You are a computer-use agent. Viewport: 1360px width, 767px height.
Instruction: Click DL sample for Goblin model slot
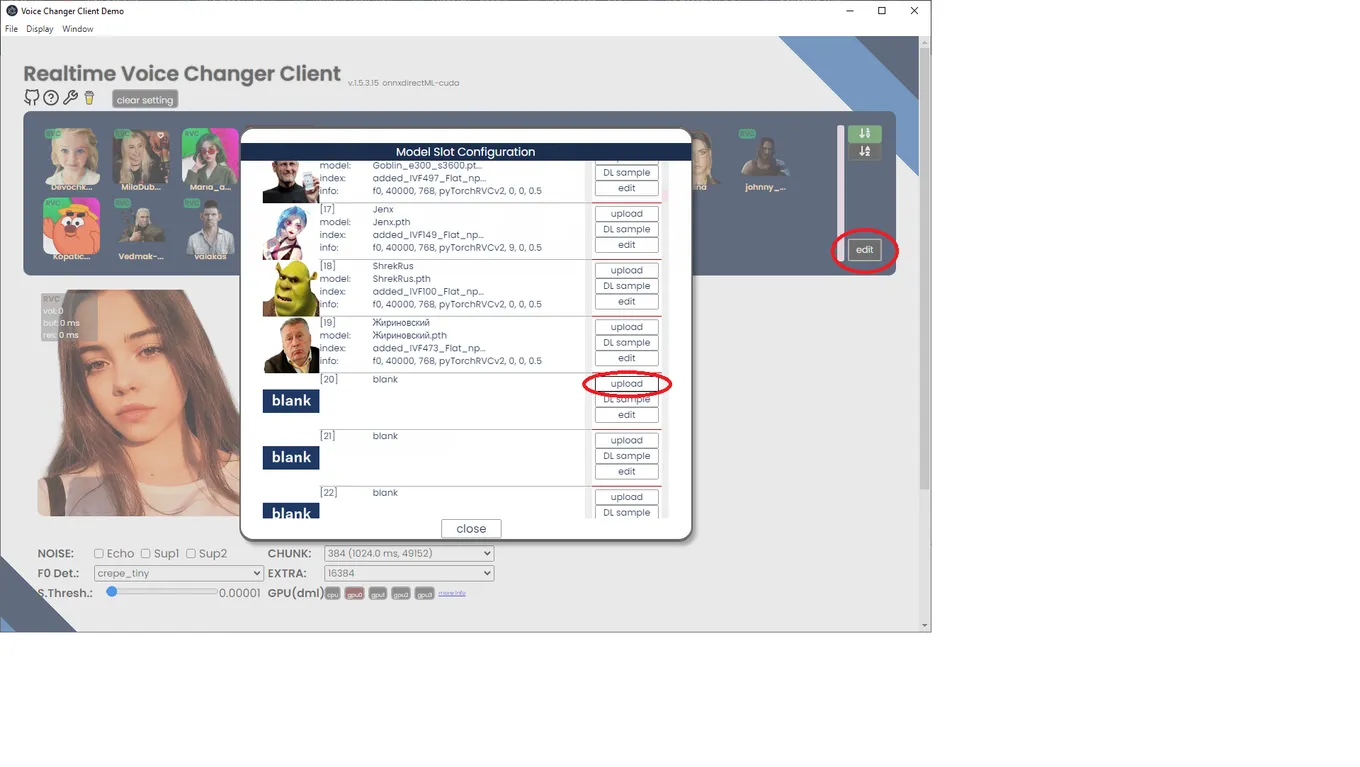(627, 173)
